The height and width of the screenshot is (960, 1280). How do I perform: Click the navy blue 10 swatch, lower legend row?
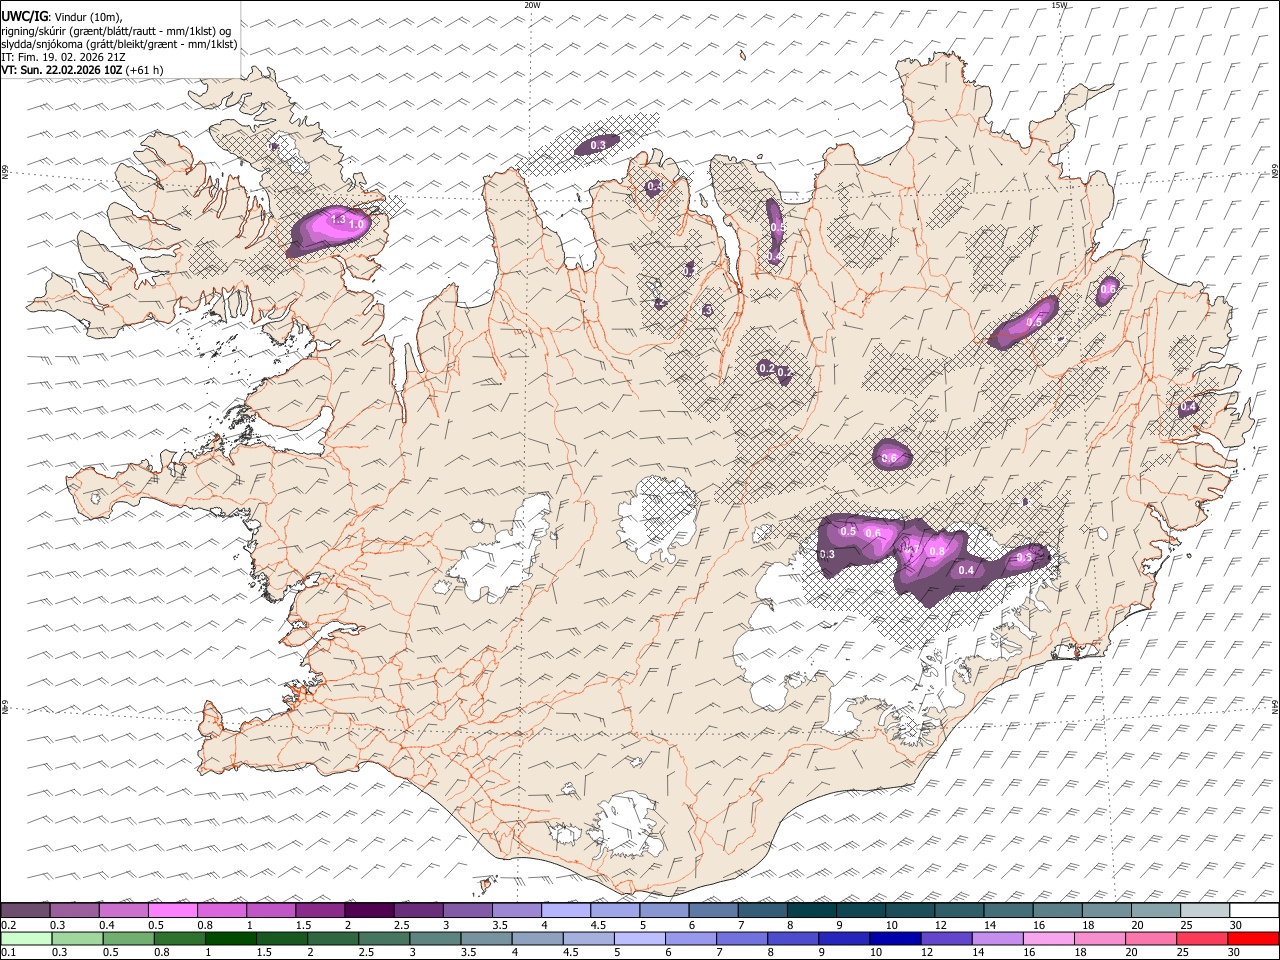point(893,938)
